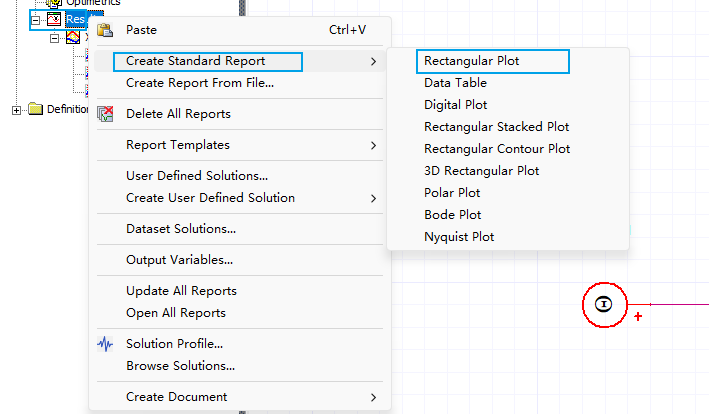Click the Results plot icon in tree
The width and height of the screenshot is (709, 414).
54,19
